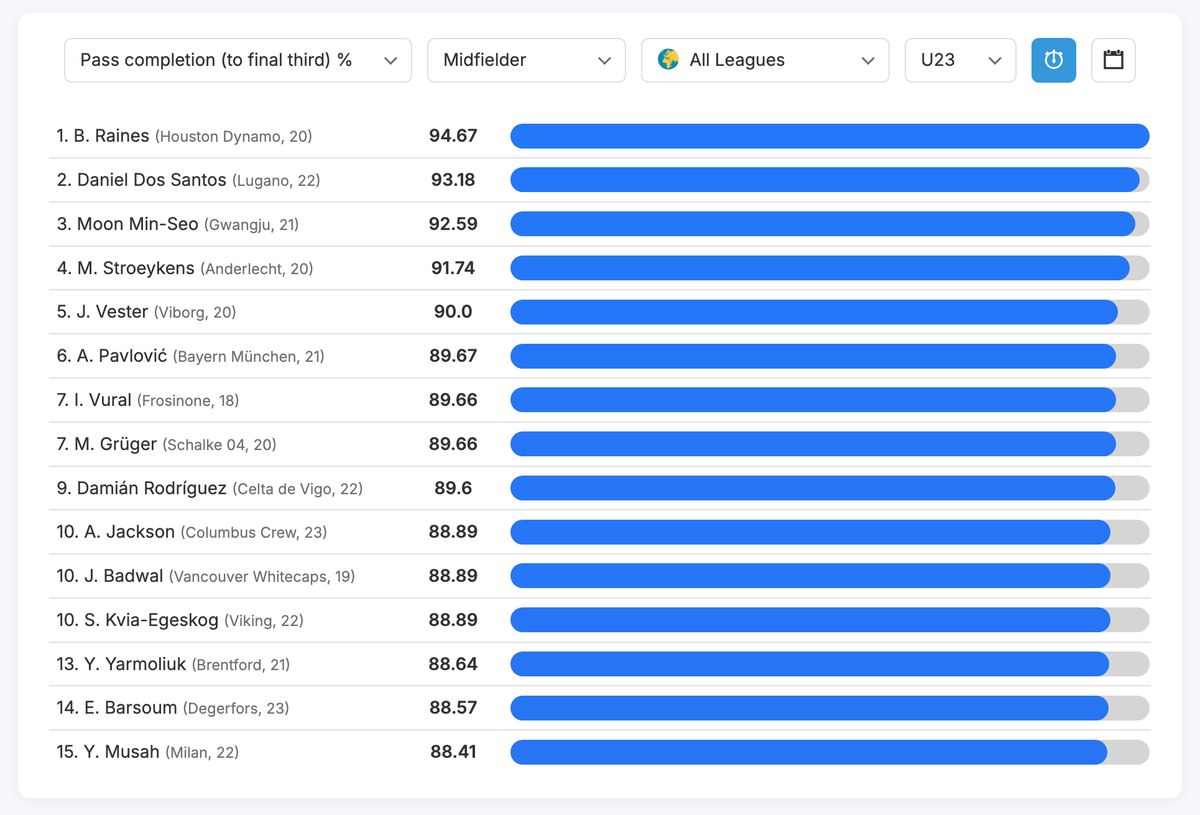This screenshot has width=1200, height=815.
Task: Click the 89.6 value for Damián Rodríguez
Action: coord(453,488)
